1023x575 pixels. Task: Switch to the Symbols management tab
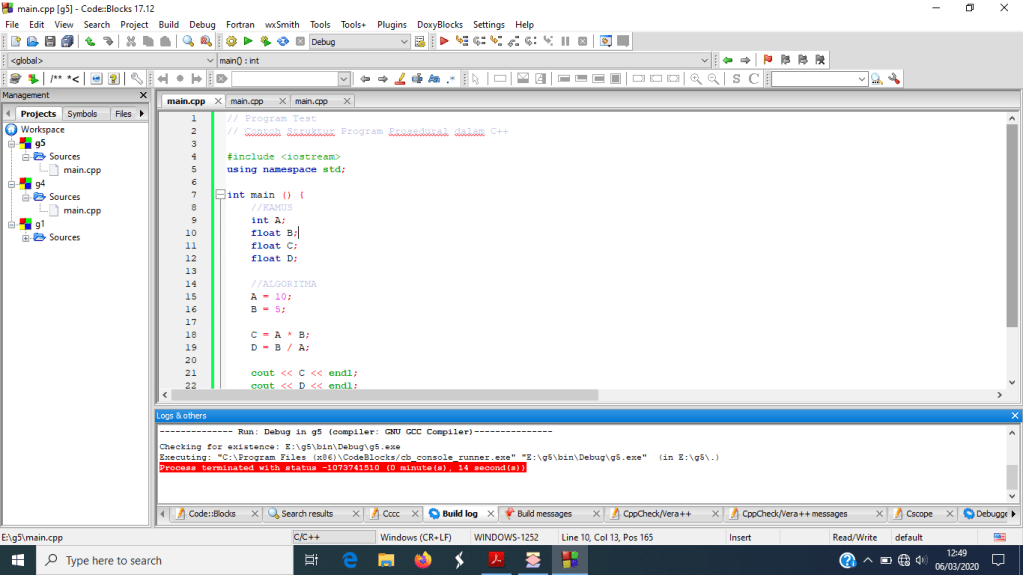click(82, 114)
